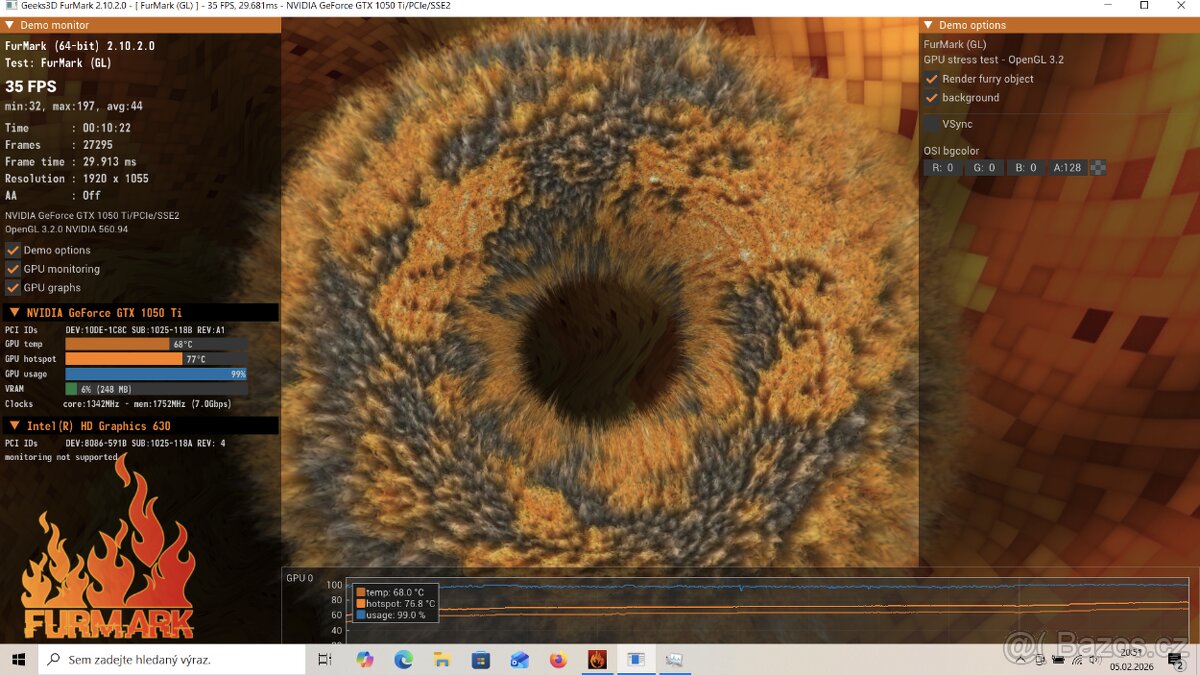Image resolution: width=1200 pixels, height=675 pixels.
Task: Collapse the Demo monitor panel
Action: click(9, 25)
